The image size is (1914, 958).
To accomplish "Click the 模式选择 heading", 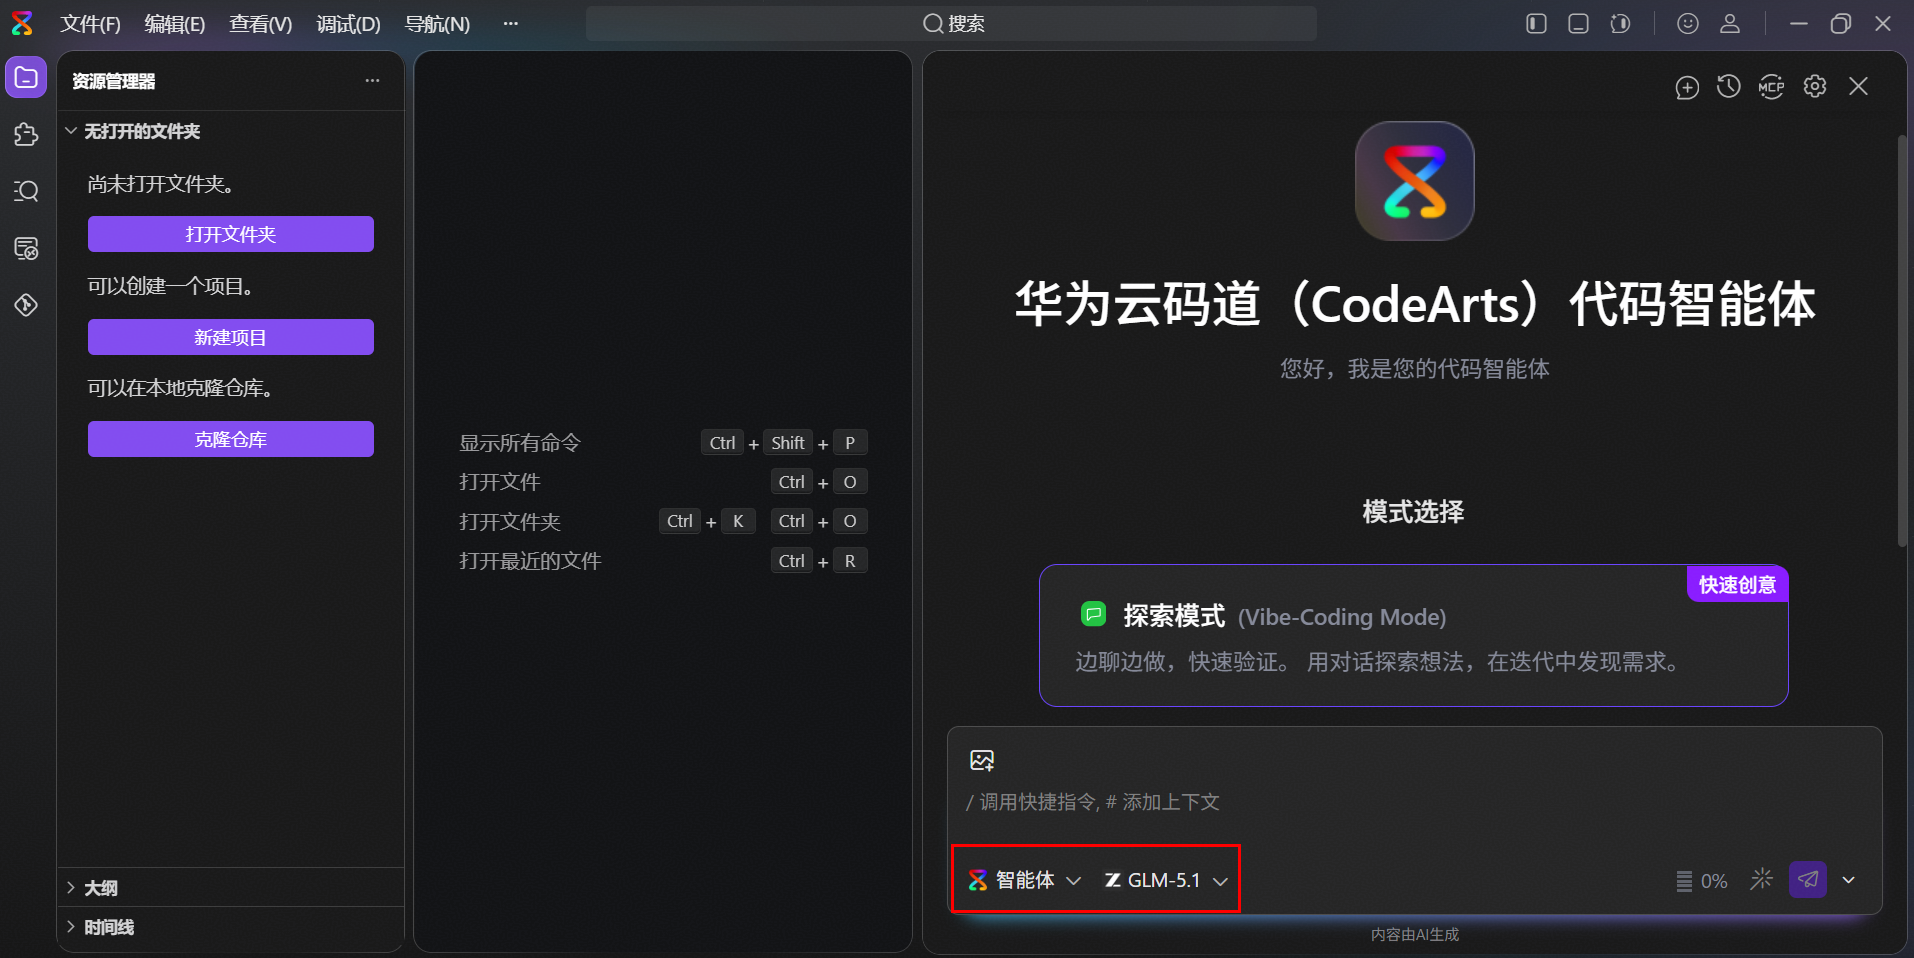I will pyautogui.click(x=1413, y=512).
